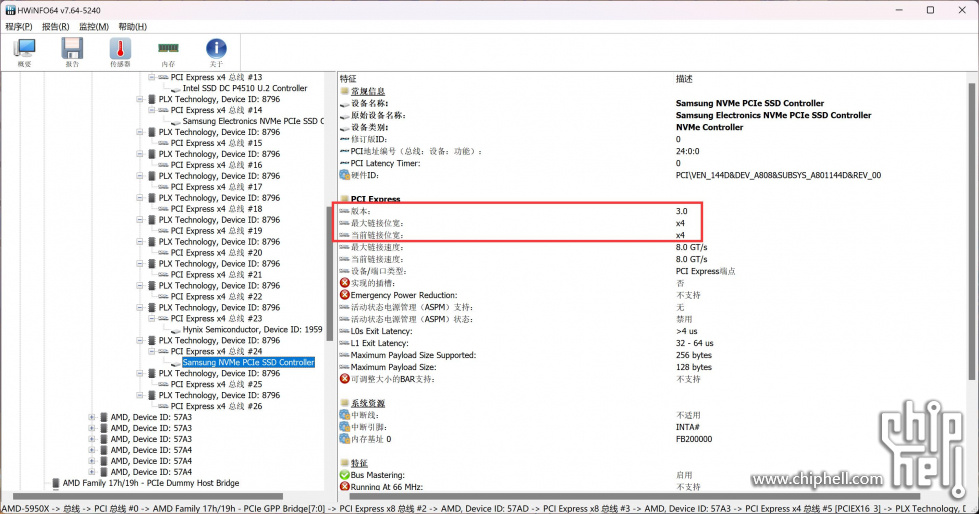The height and width of the screenshot is (514, 979).
Task: Select Samsung Electronics NVMe PCIe SSD tree item
Action: tap(253, 121)
